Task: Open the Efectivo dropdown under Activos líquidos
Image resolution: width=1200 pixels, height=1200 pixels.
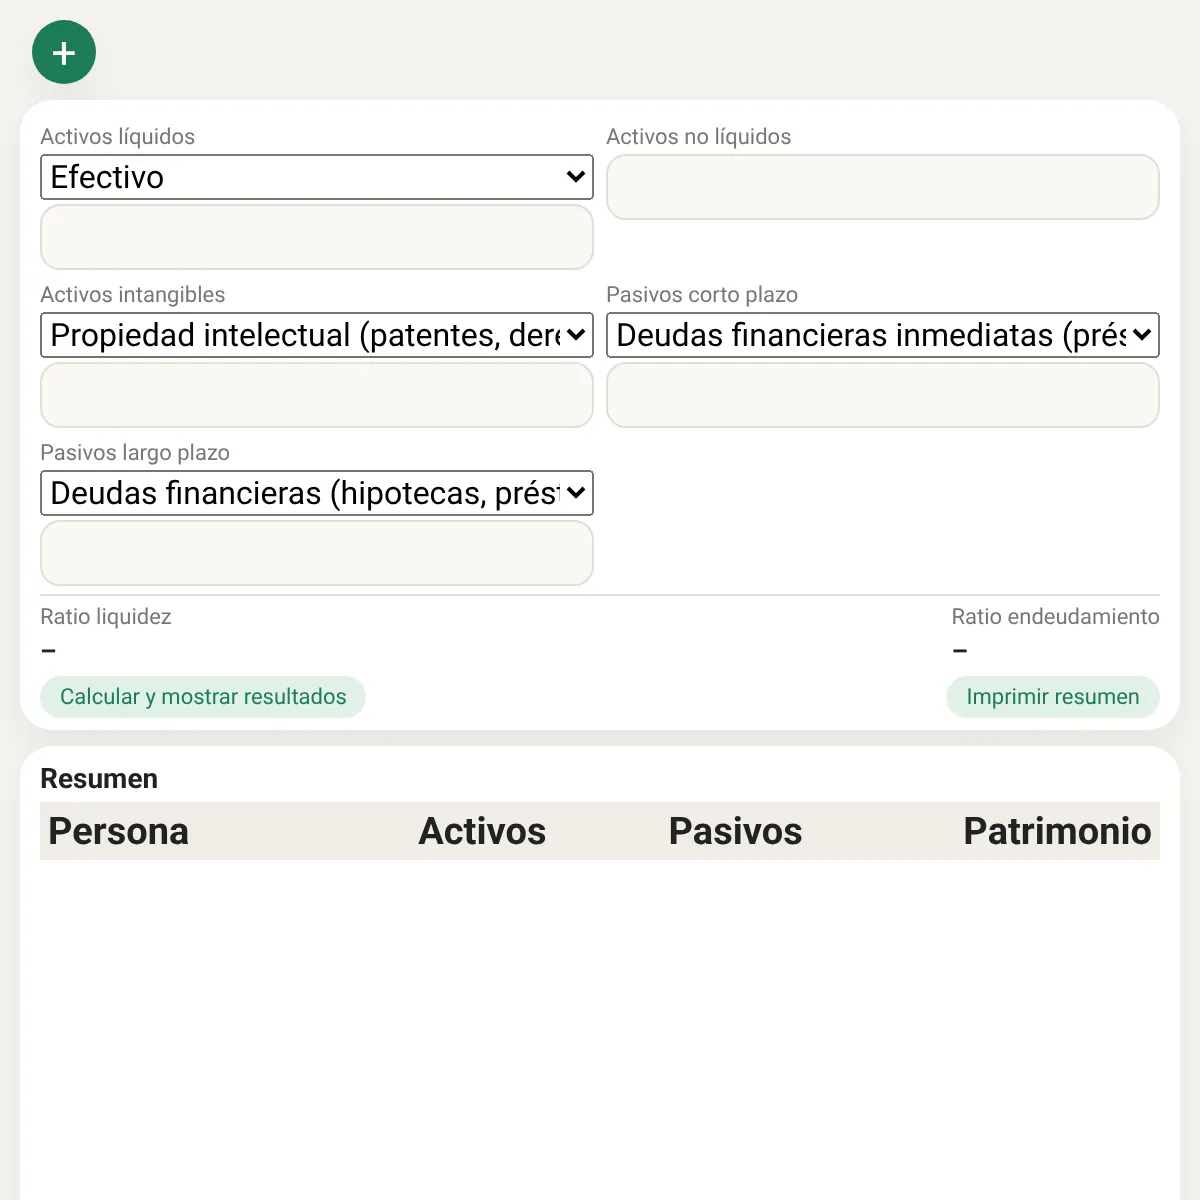Action: [x=316, y=177]
